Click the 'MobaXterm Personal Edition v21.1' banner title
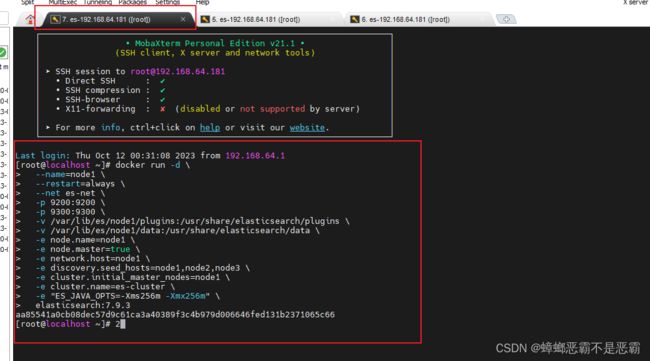Viewport: 650px width, 361px height. pos(215,43)
